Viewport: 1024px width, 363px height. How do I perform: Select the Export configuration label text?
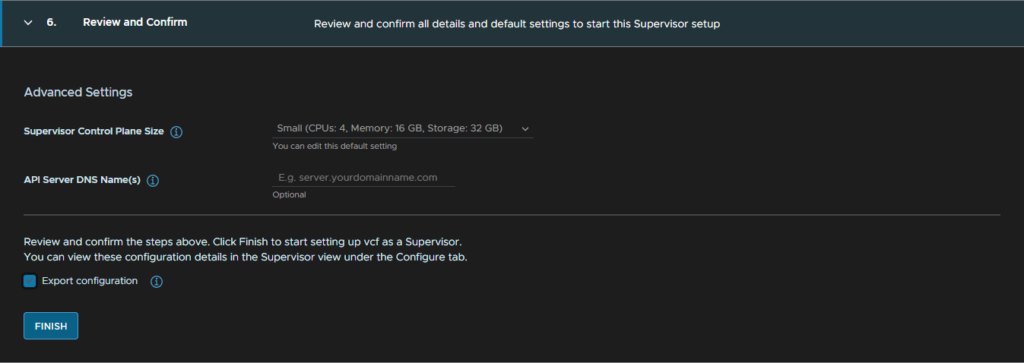tap(89, 281)
